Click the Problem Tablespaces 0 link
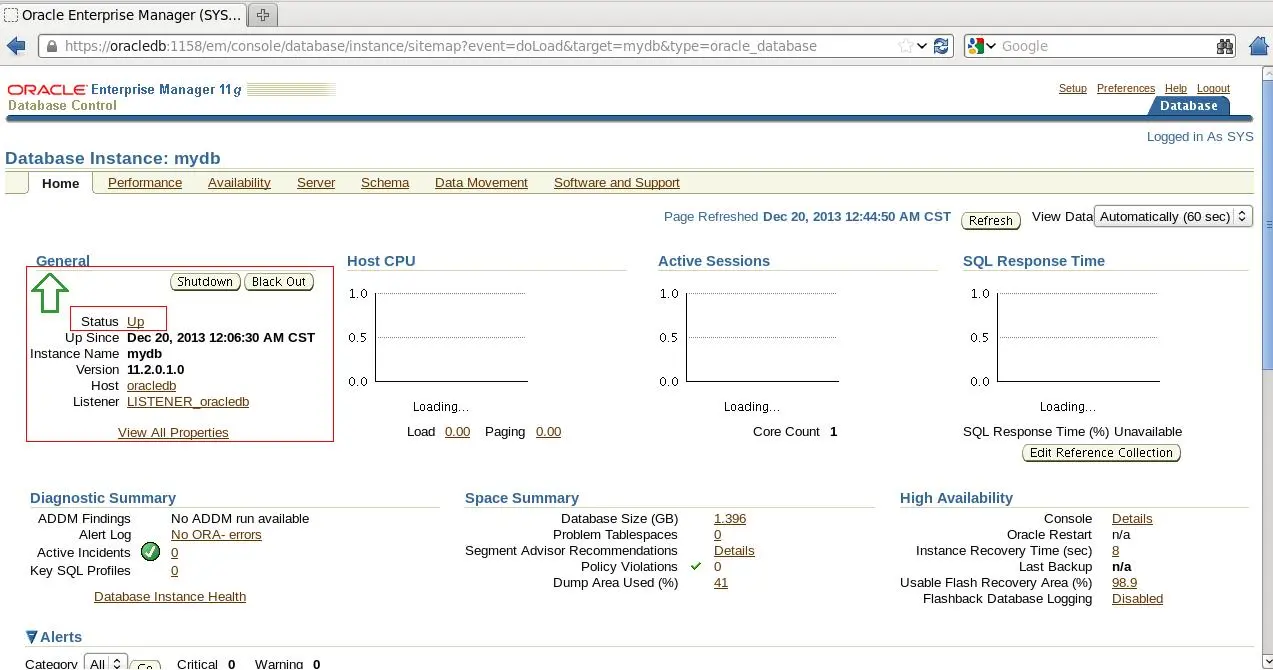Screen dimensions: 1273x670 pos(717,535)
